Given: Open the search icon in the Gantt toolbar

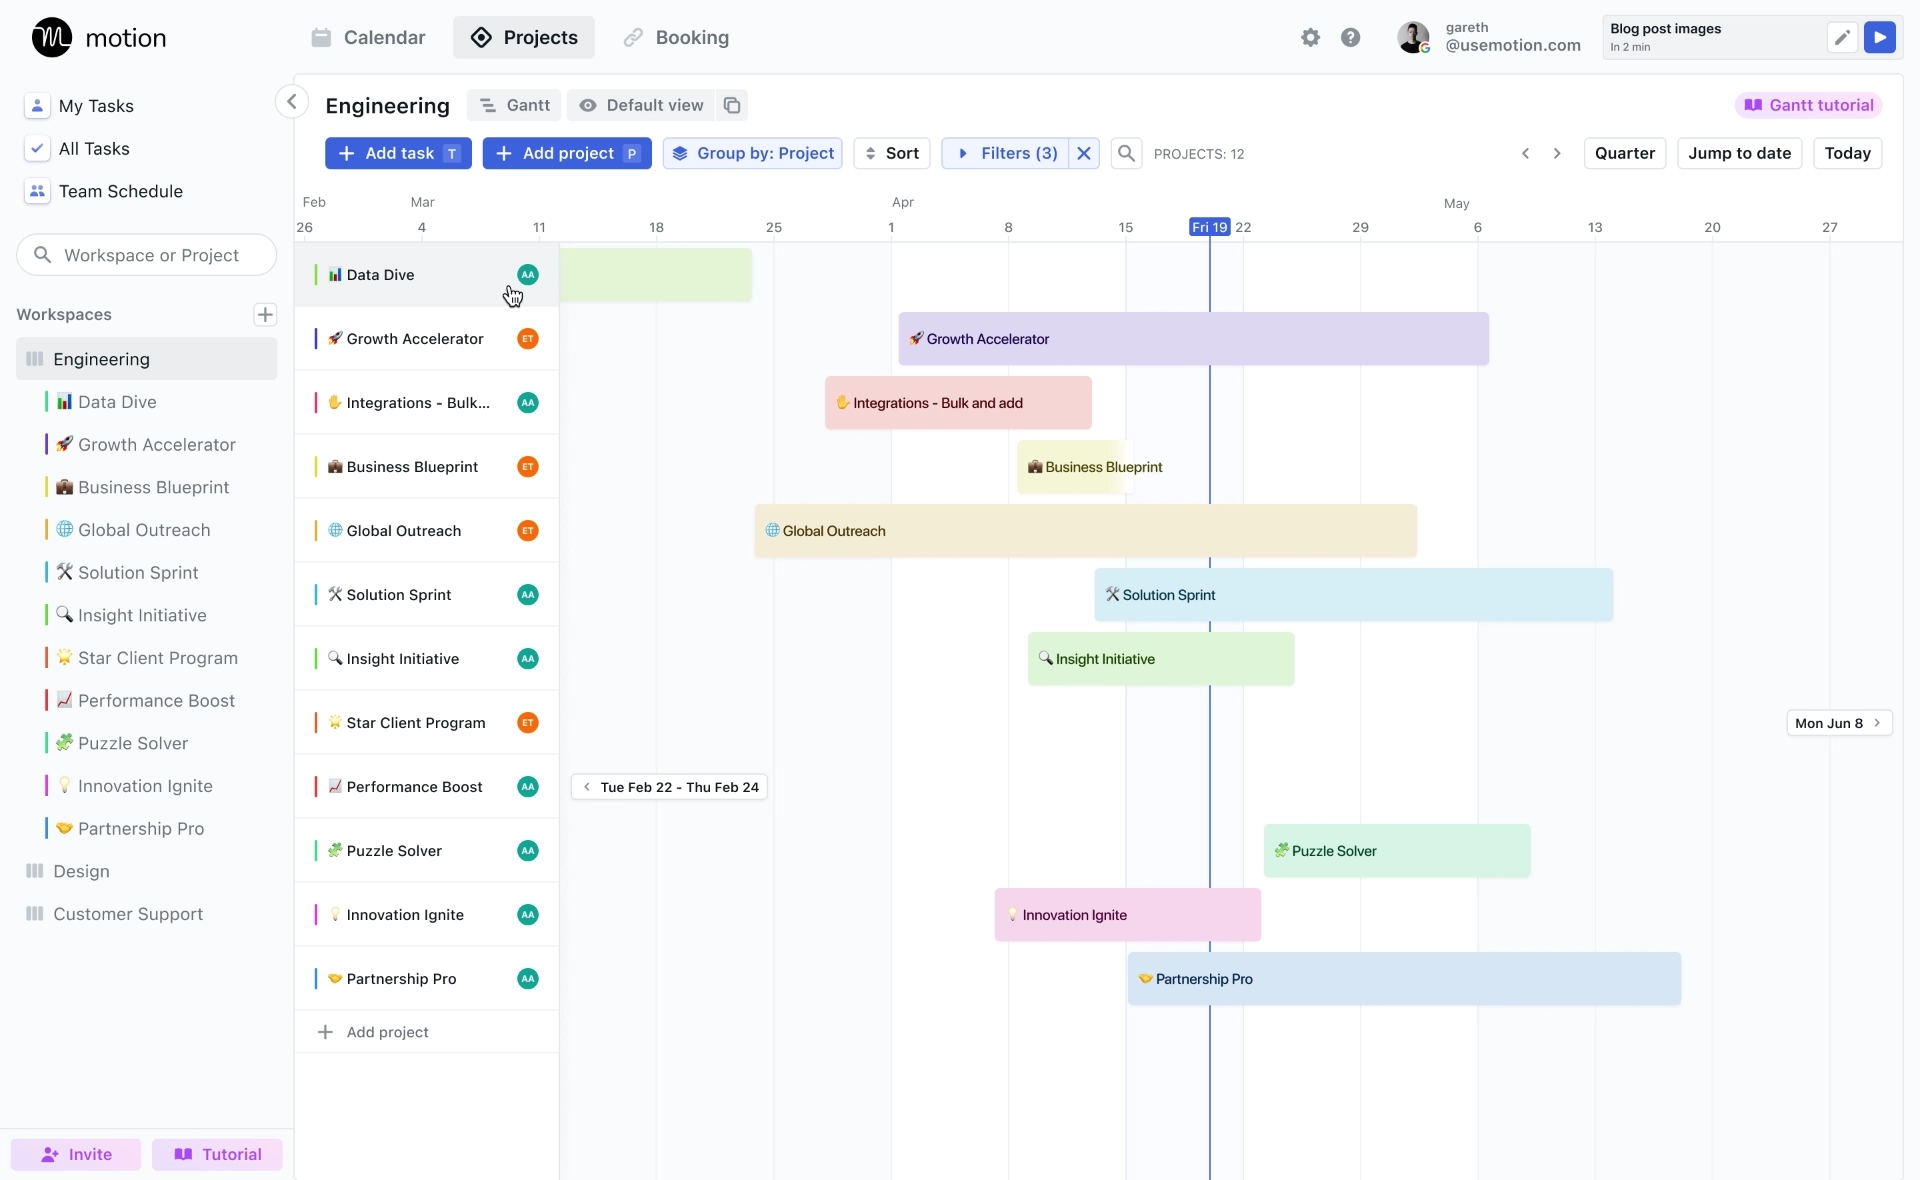Looking at the screenshot, I should [1127, 153].
